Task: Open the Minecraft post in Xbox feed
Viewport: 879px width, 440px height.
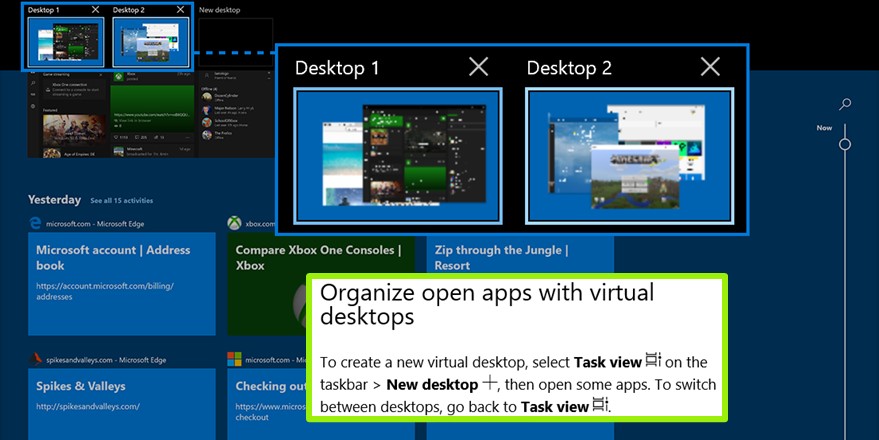Action: point(153,151)
